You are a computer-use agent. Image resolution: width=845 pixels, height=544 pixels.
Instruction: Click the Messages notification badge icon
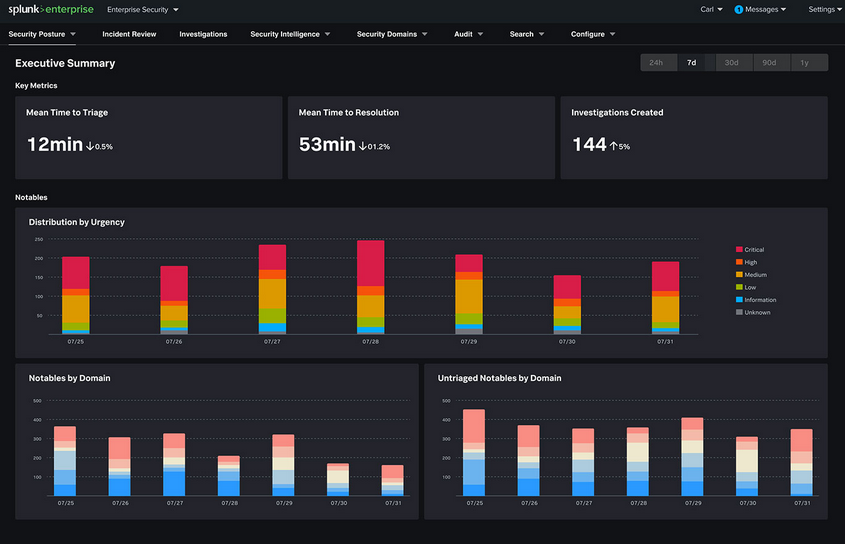(x=738, y=9)
